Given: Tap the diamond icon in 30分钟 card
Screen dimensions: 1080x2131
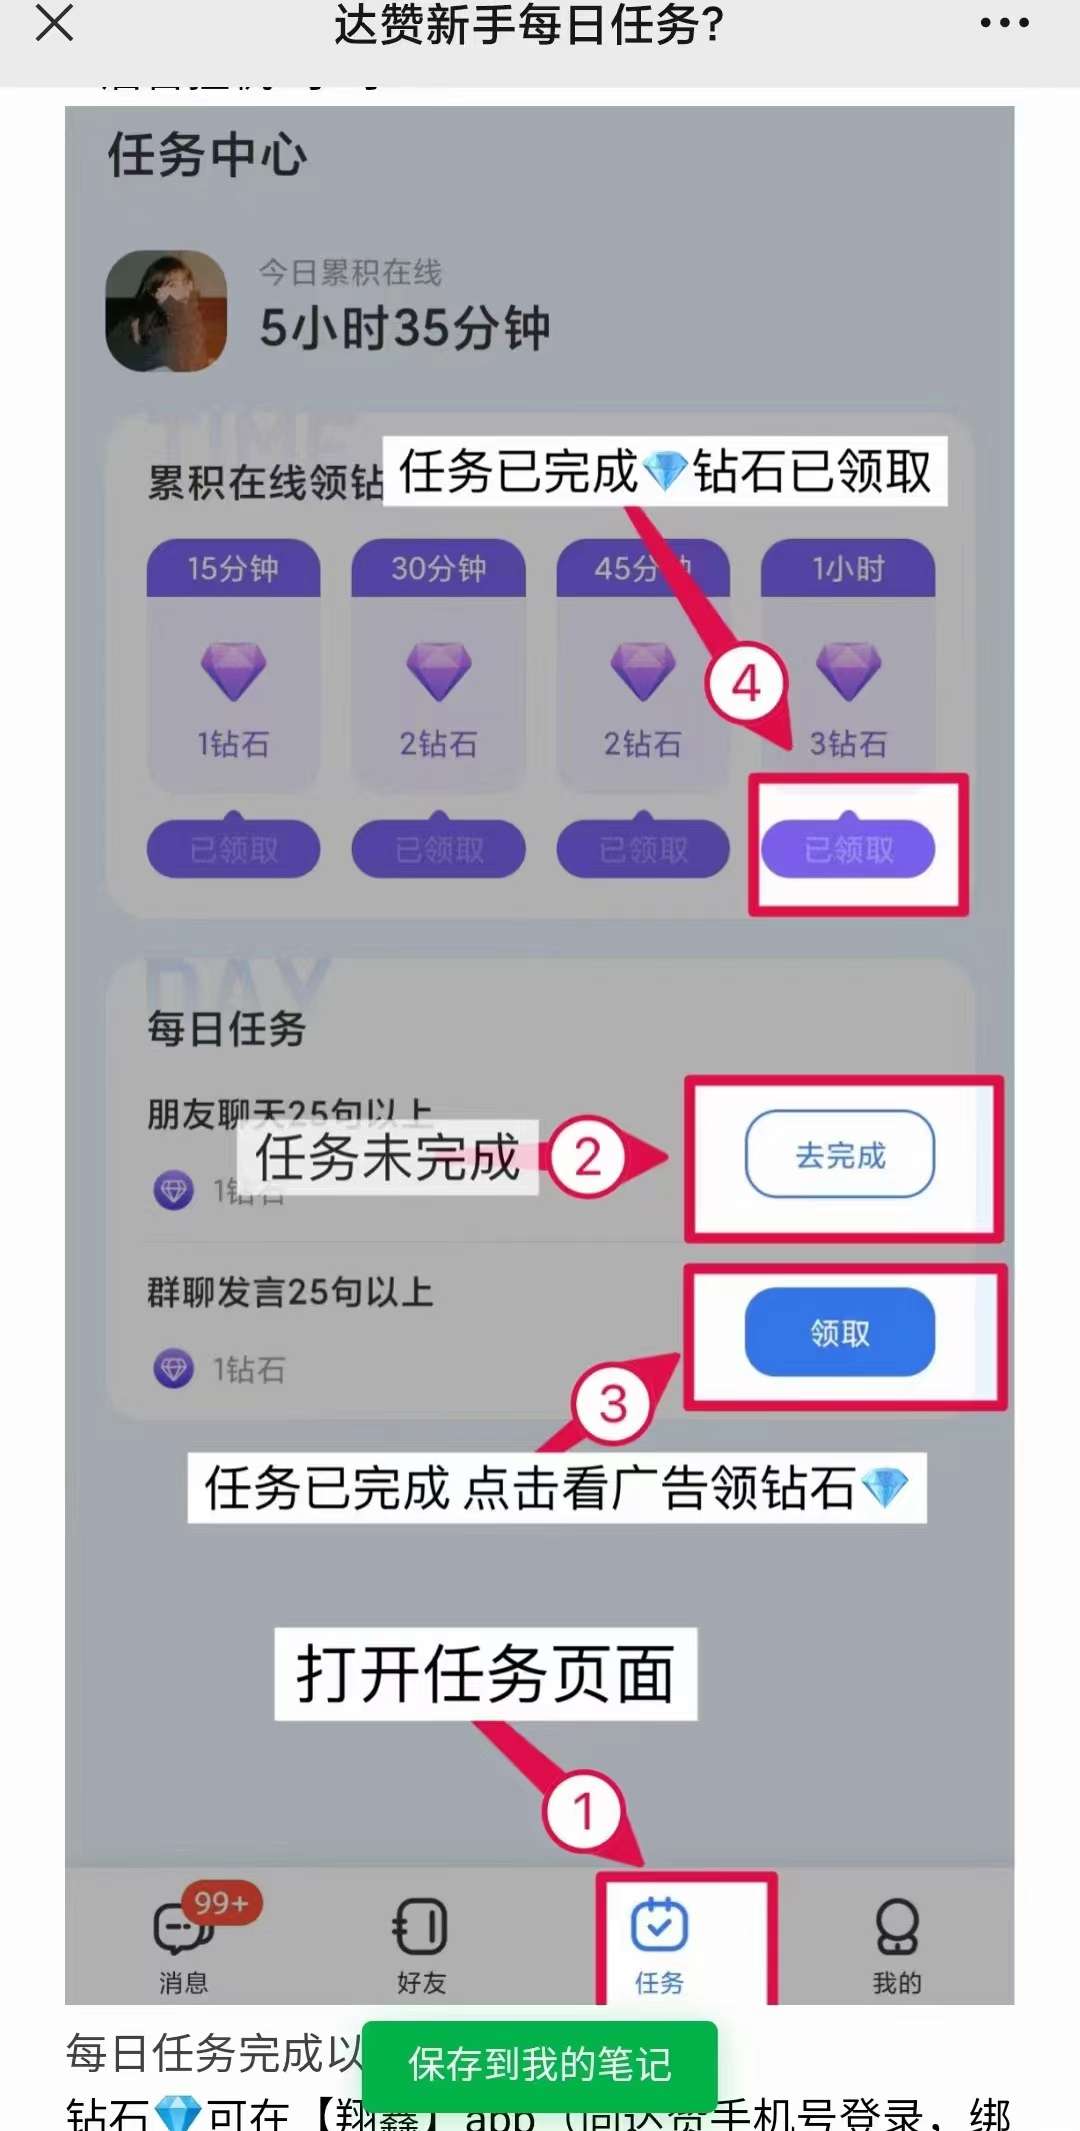Looking at the screenshot, I should pyautogui.click(x=438, y=670).
